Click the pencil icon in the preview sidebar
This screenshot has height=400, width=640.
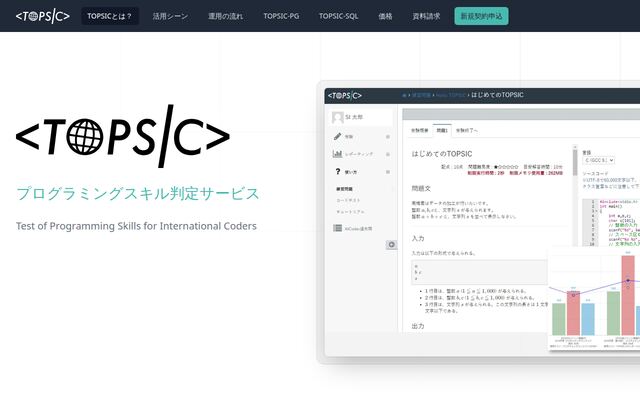(x=337, y=136)
